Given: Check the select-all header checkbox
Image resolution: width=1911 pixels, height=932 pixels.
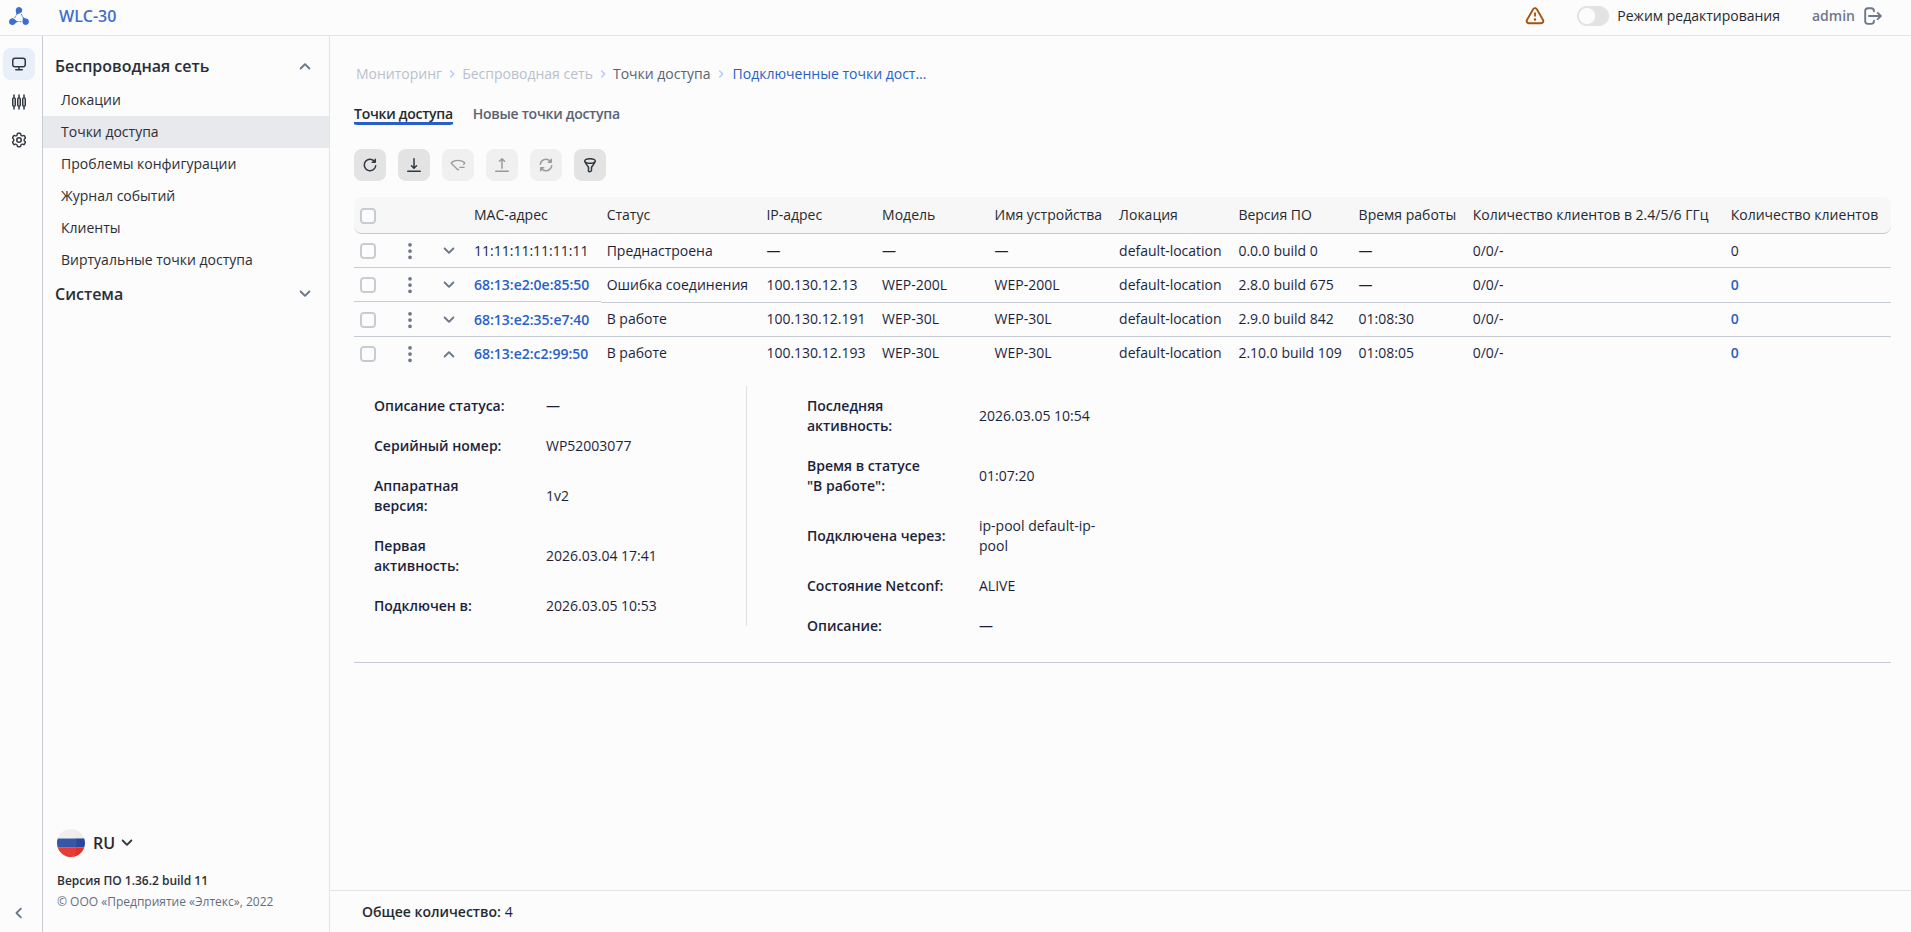Looking at the screenshot, I should click(x=368, y=216).
